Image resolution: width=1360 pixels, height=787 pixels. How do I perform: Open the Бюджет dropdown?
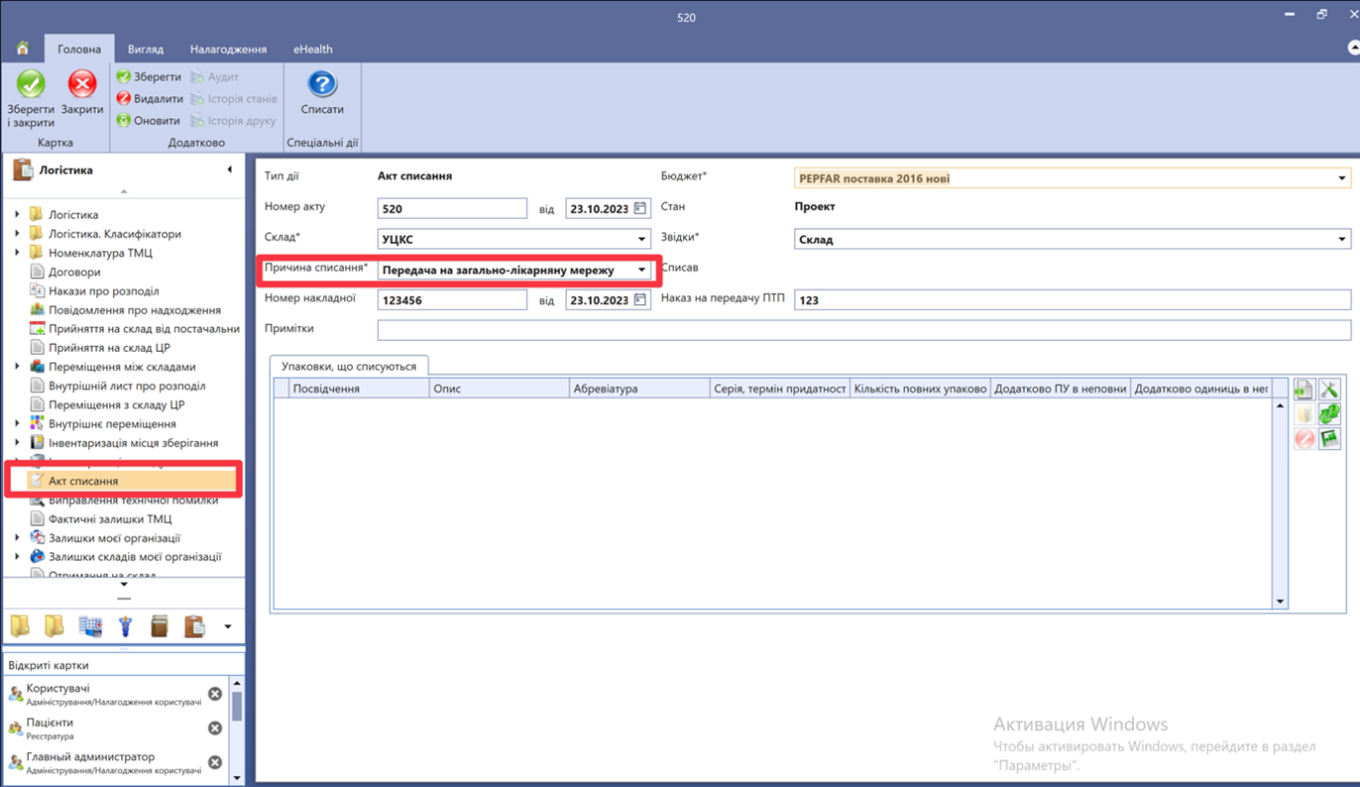pyautogui.click(x=1342, y=179)
